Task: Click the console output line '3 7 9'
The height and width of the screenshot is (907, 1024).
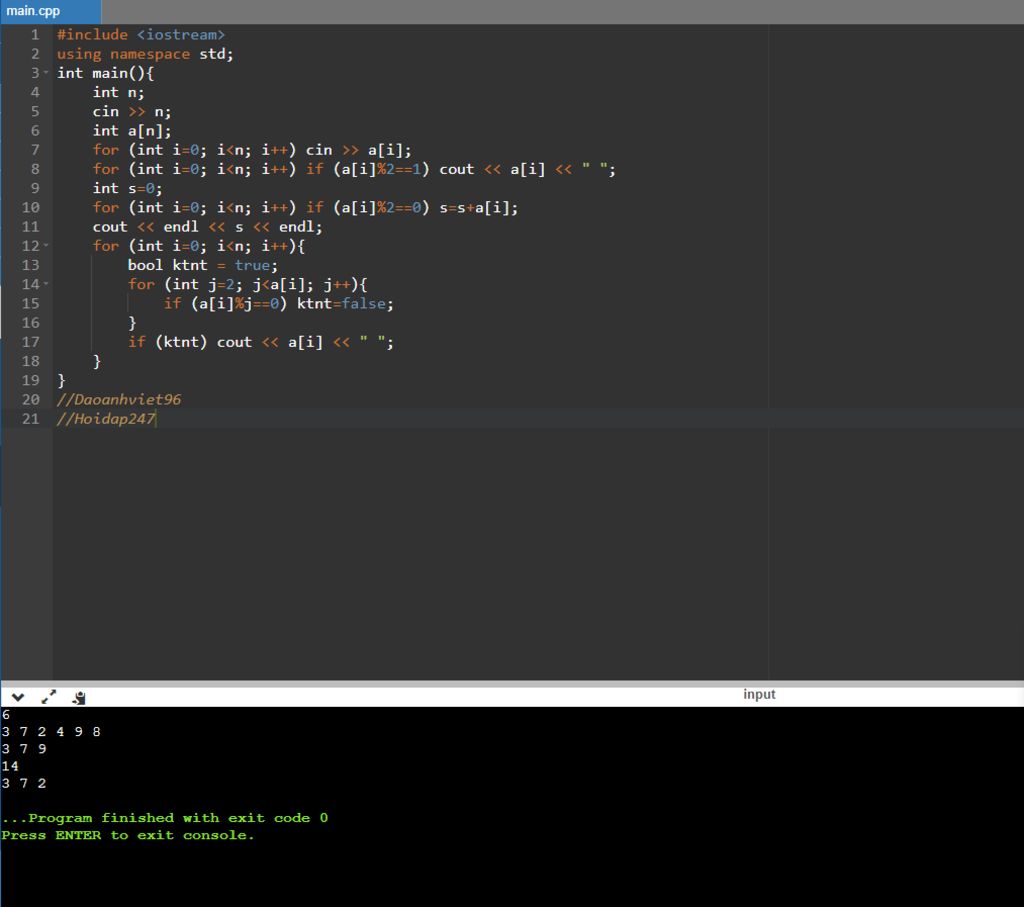Action: click(24, 748)
